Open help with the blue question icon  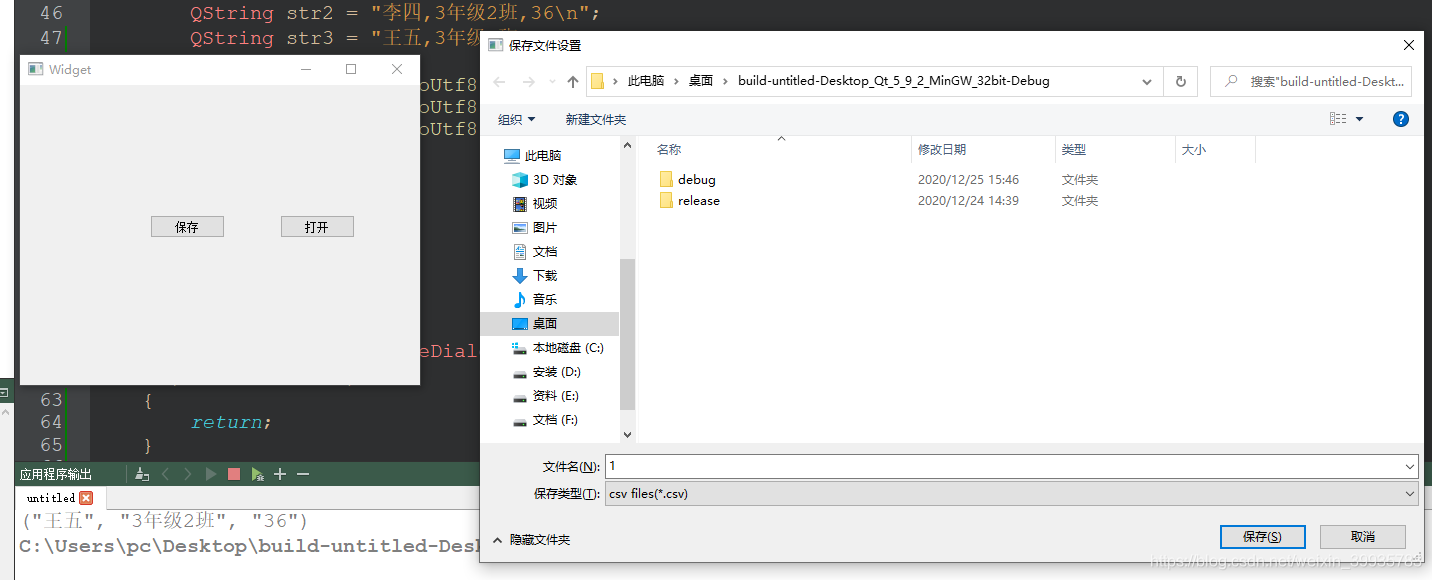[x=1401, y=119]
